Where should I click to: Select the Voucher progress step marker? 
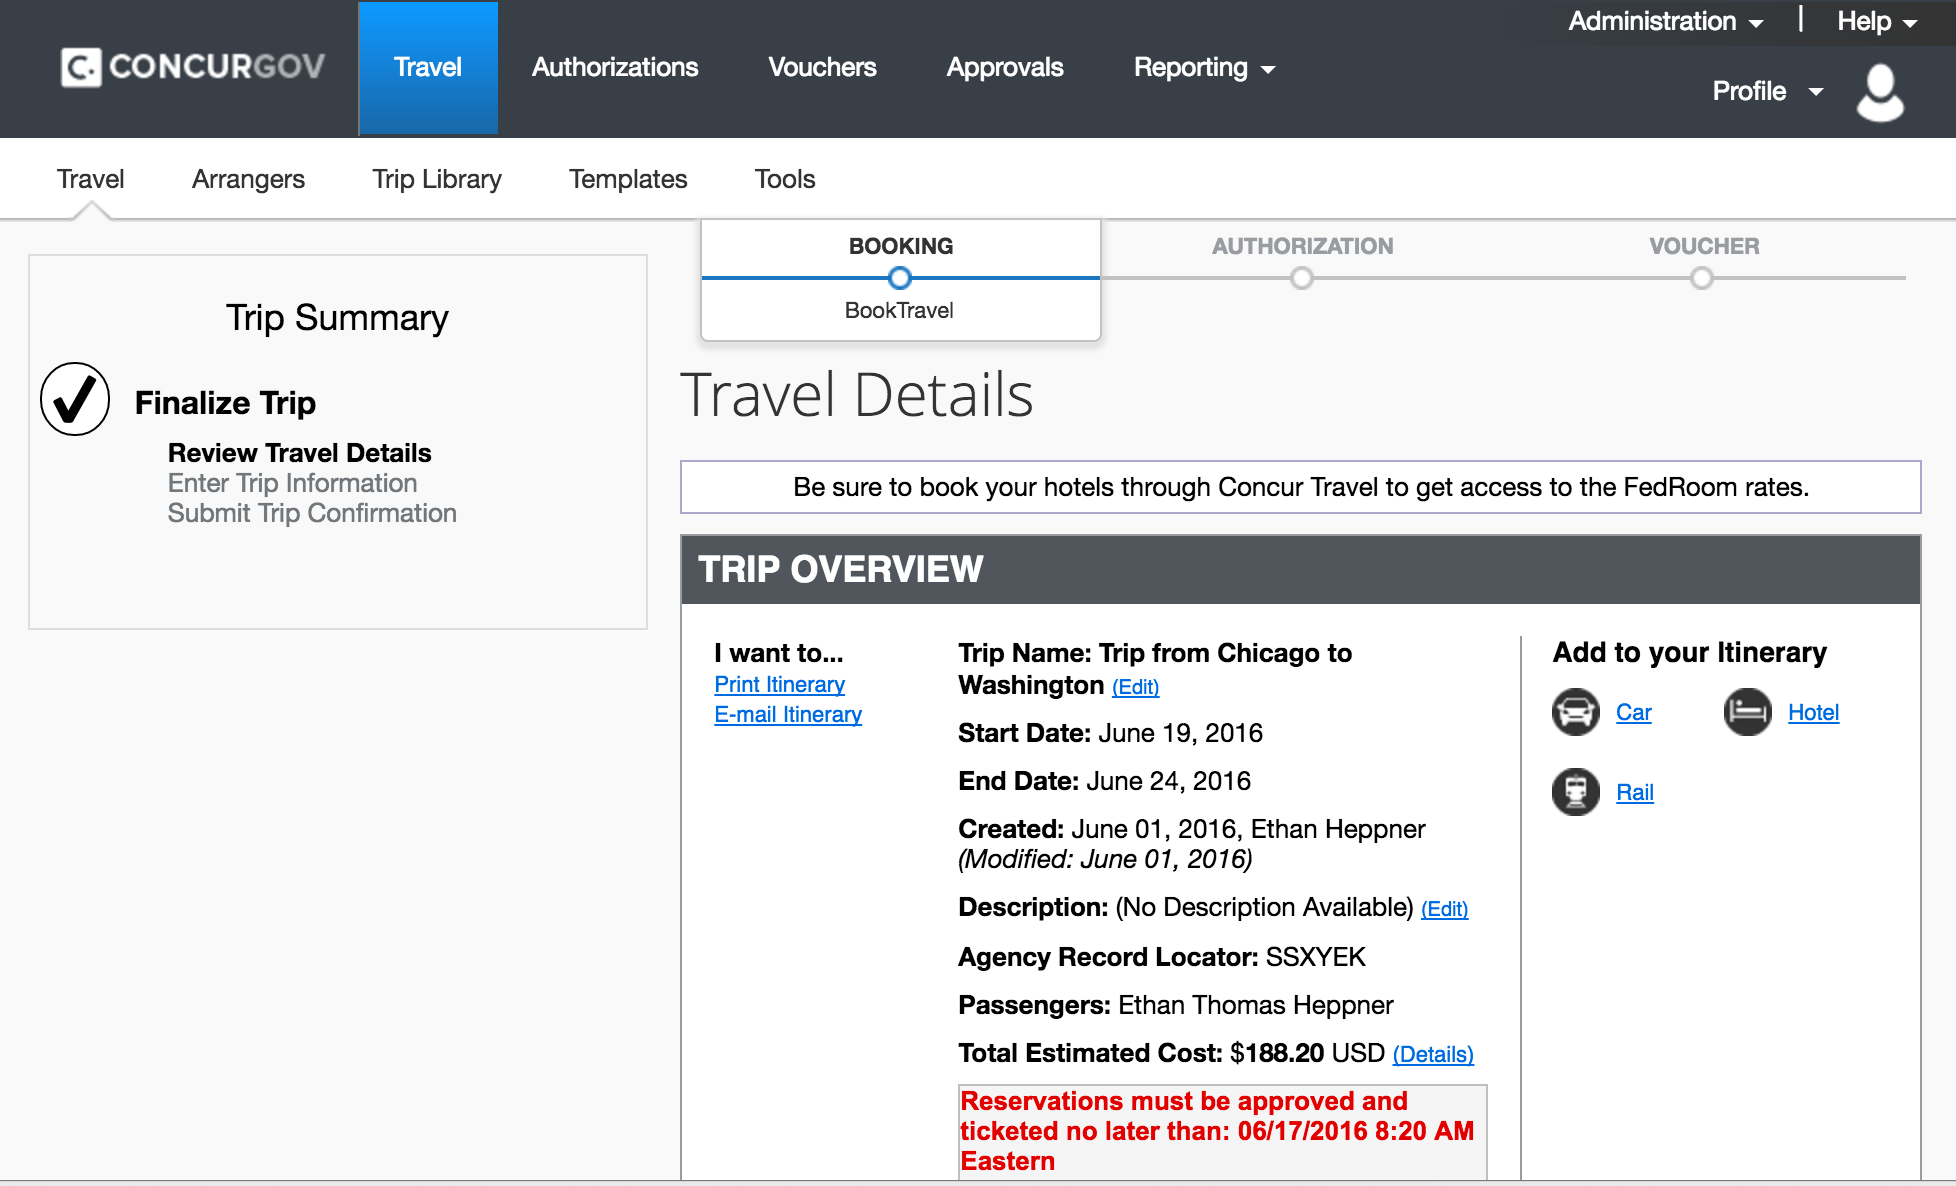tap(1702, 278)
